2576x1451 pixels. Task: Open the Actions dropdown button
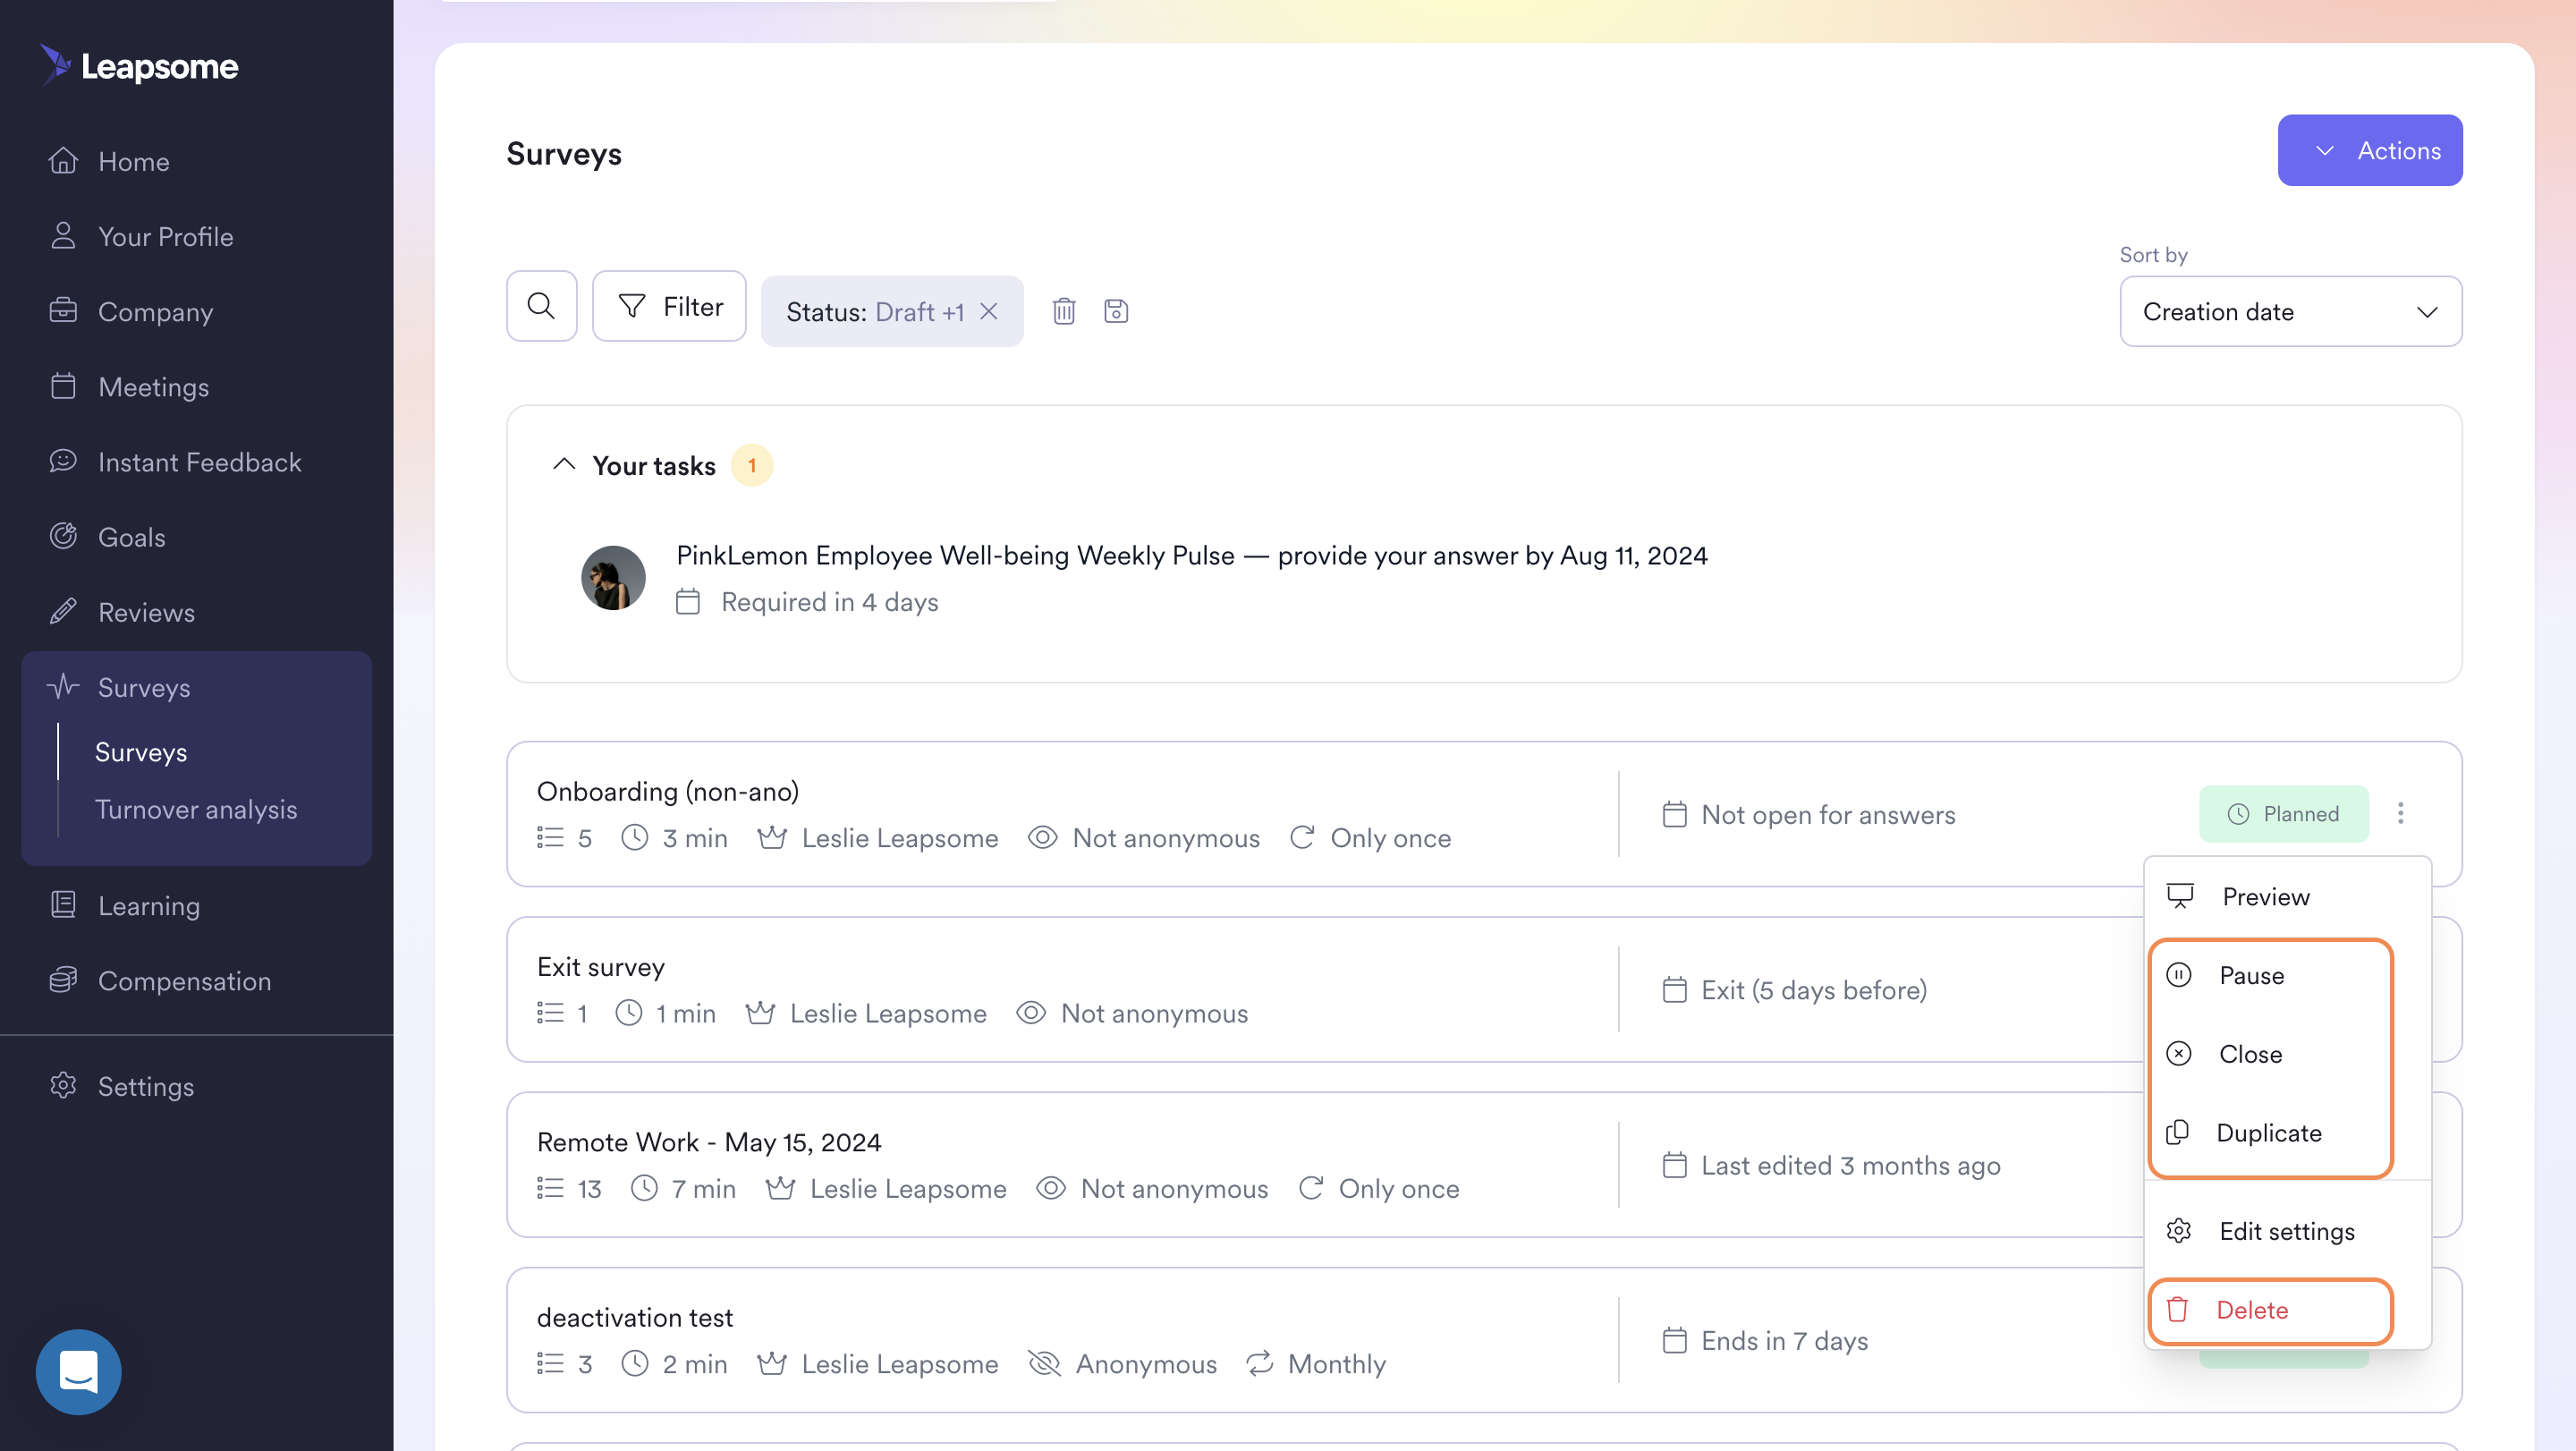2369,150
